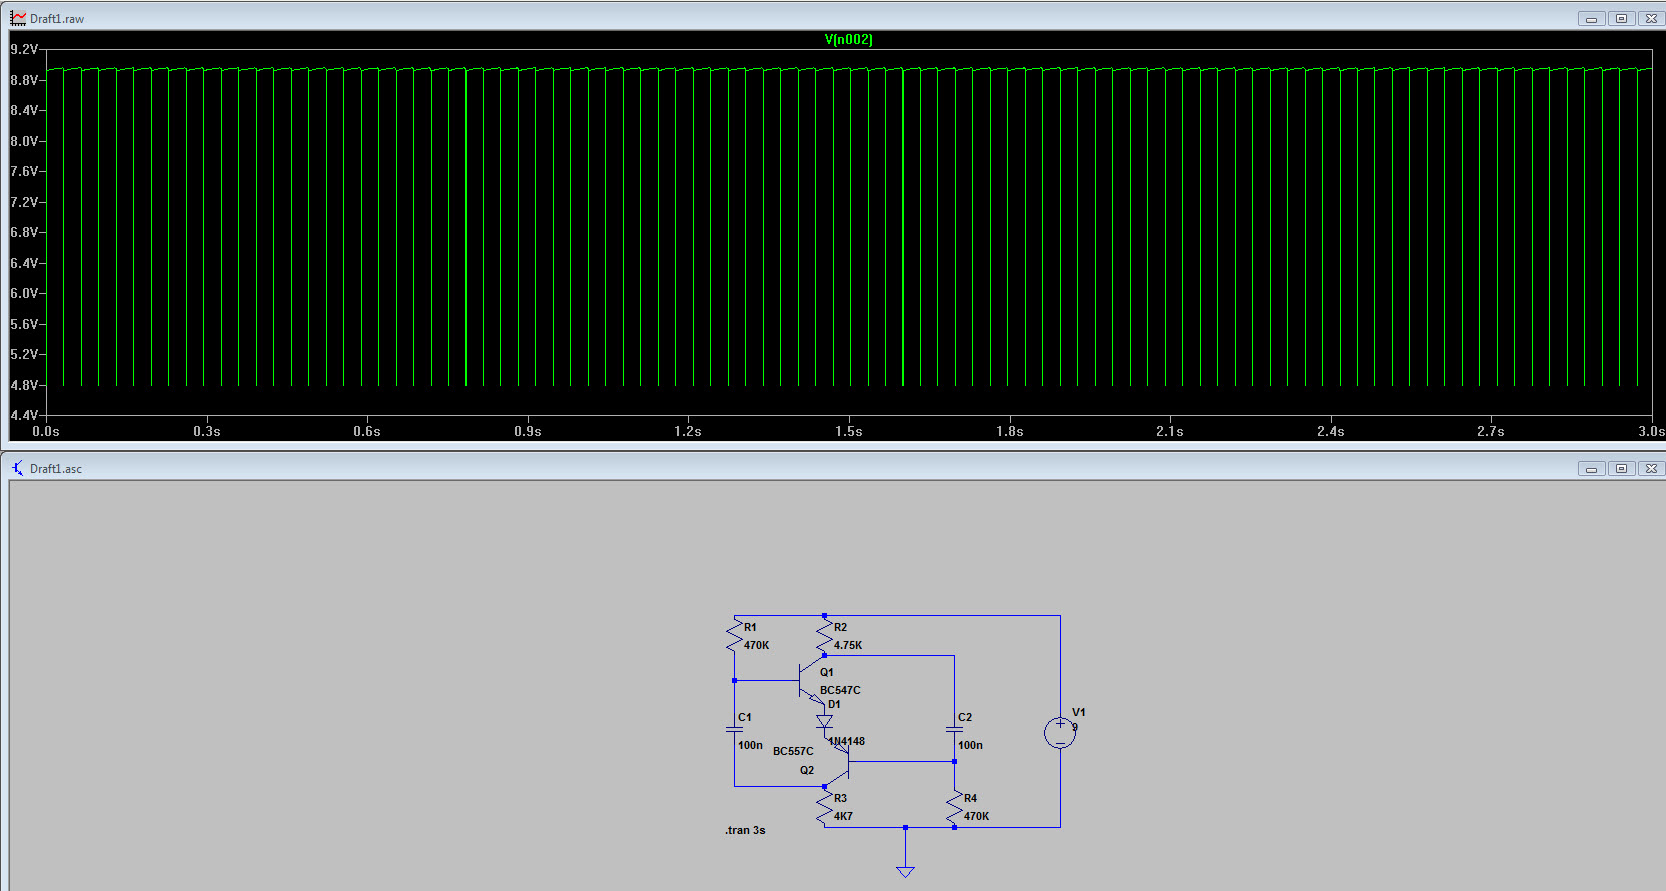Select the Q1 NPN transistor symbol

coord(813,680)
